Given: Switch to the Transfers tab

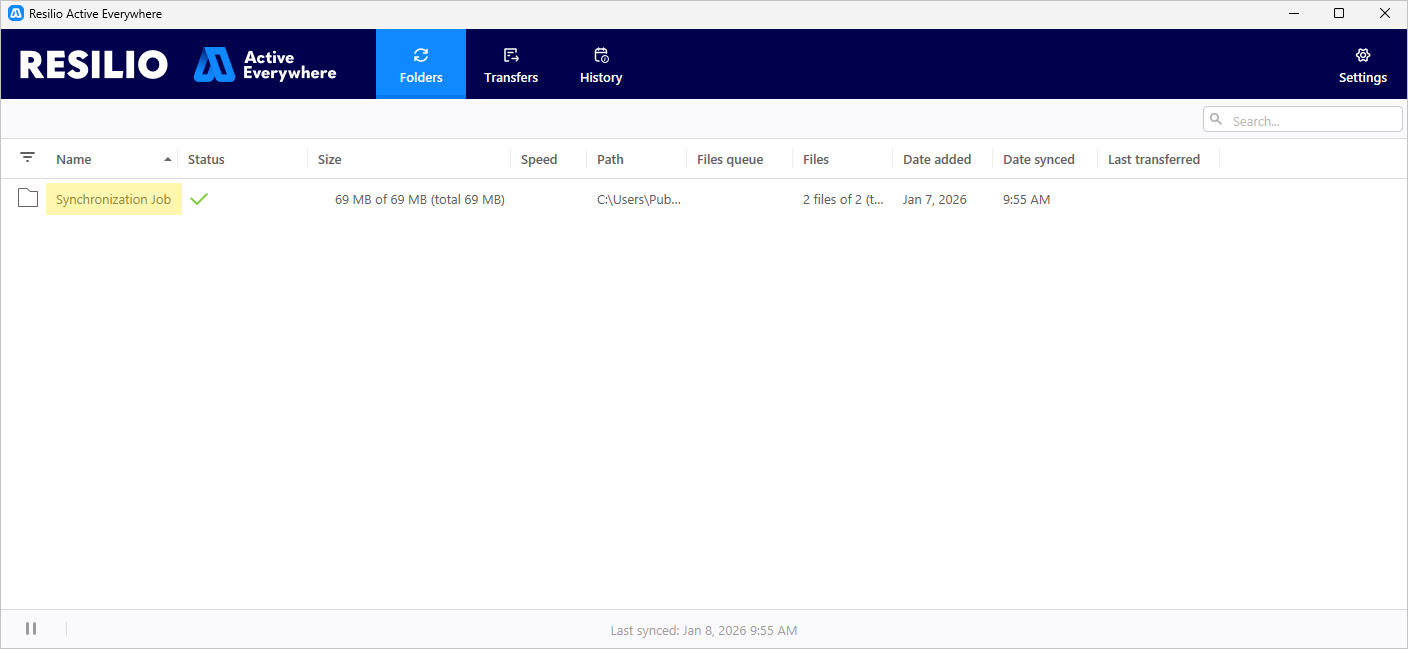Looking at the screenshot, I should 511,64.
